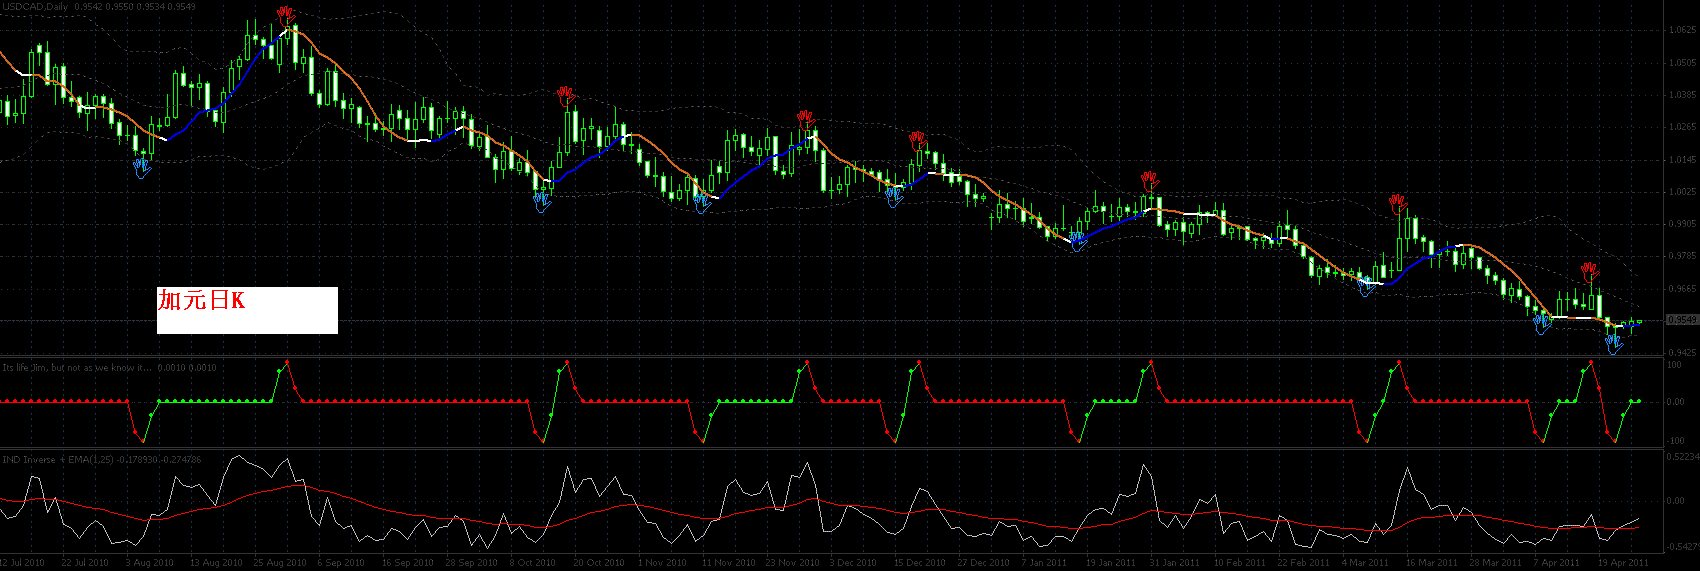Click the blue buy hand near 3 Aug 2010

(x=142, y=168)
